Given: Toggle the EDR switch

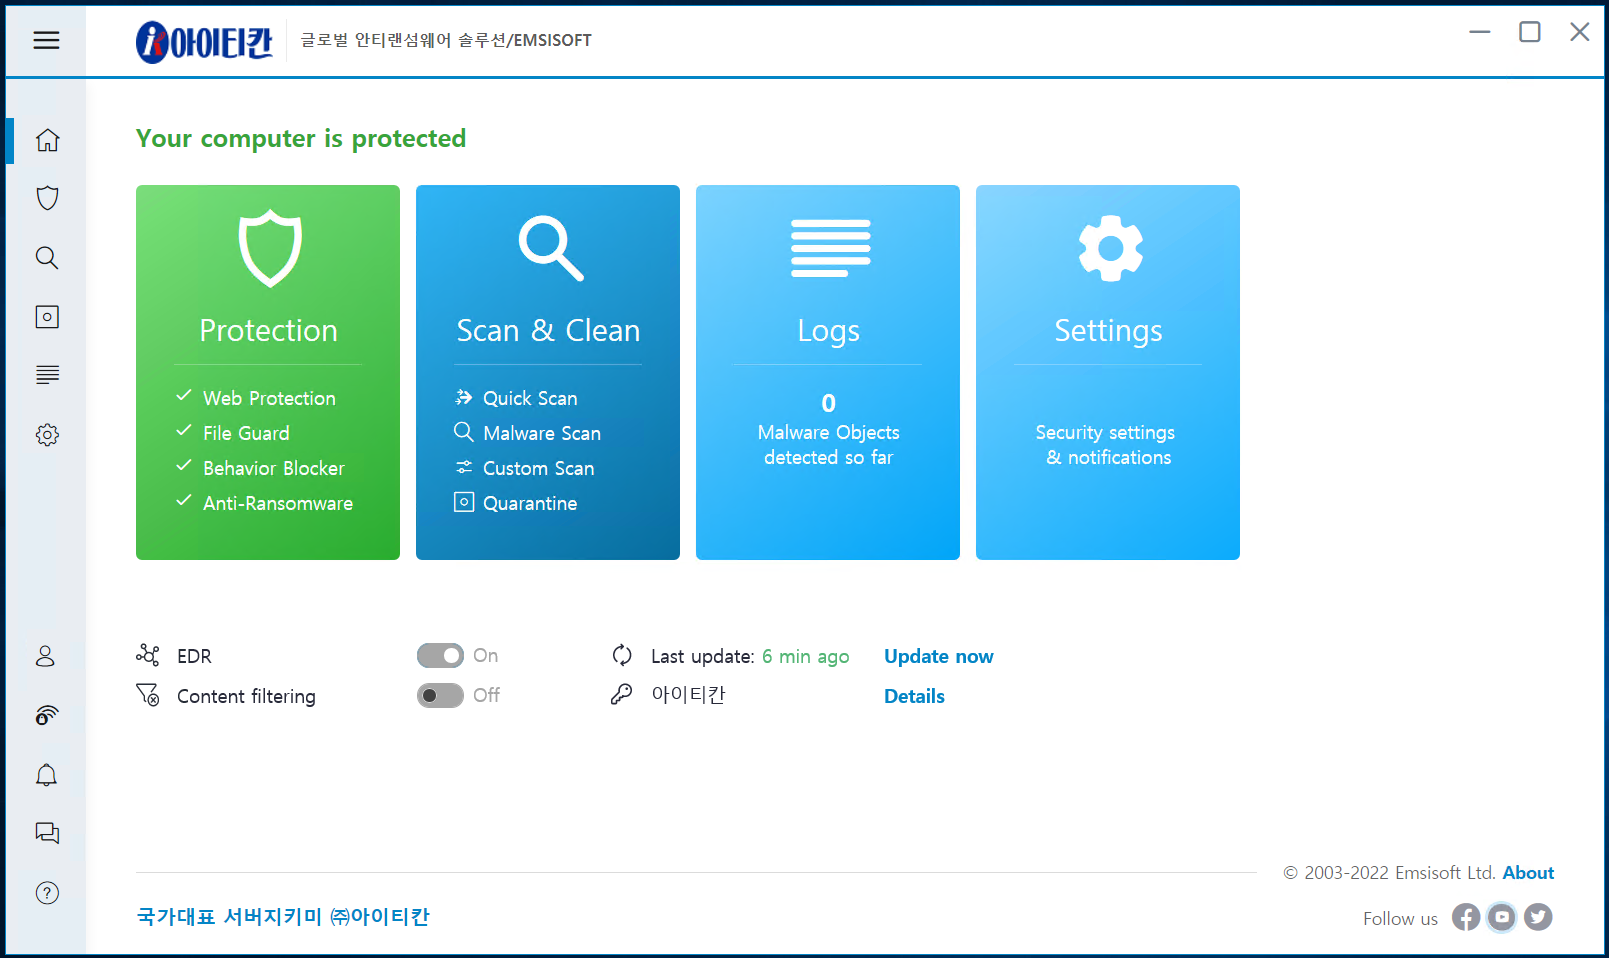Looking at the screenshot, I should click(x=440, y=655).
